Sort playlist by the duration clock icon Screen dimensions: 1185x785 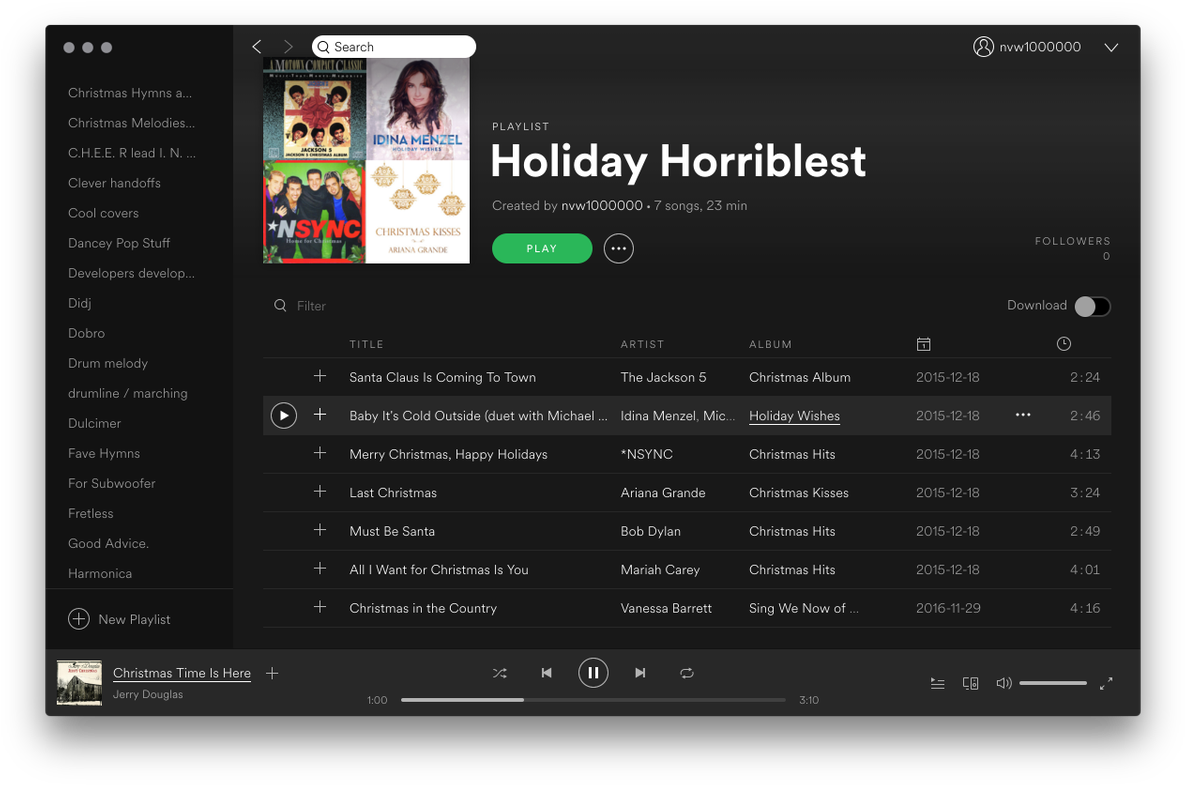click(x=1063, y=343)
